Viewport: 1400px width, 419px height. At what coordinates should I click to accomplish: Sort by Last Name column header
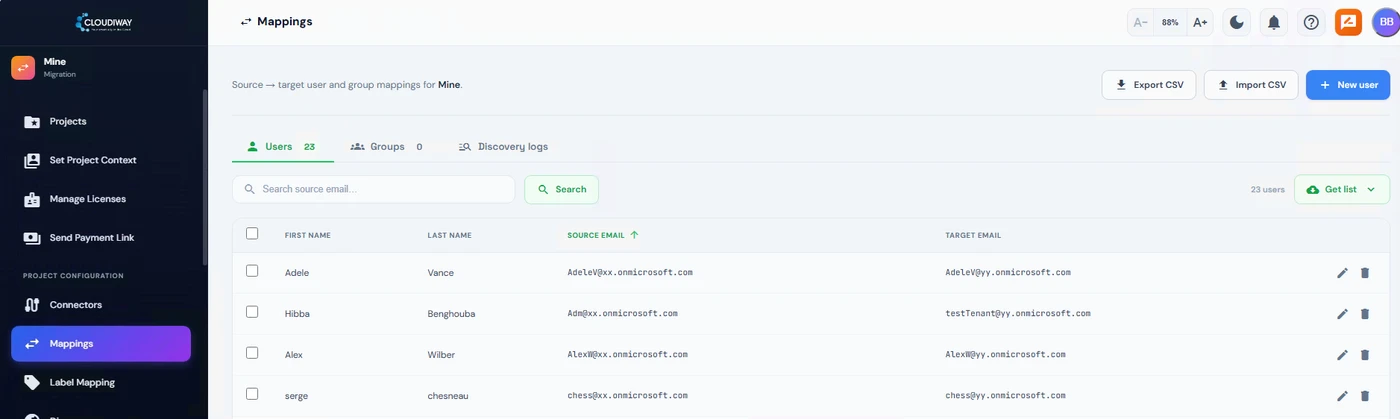coord(449,236)
